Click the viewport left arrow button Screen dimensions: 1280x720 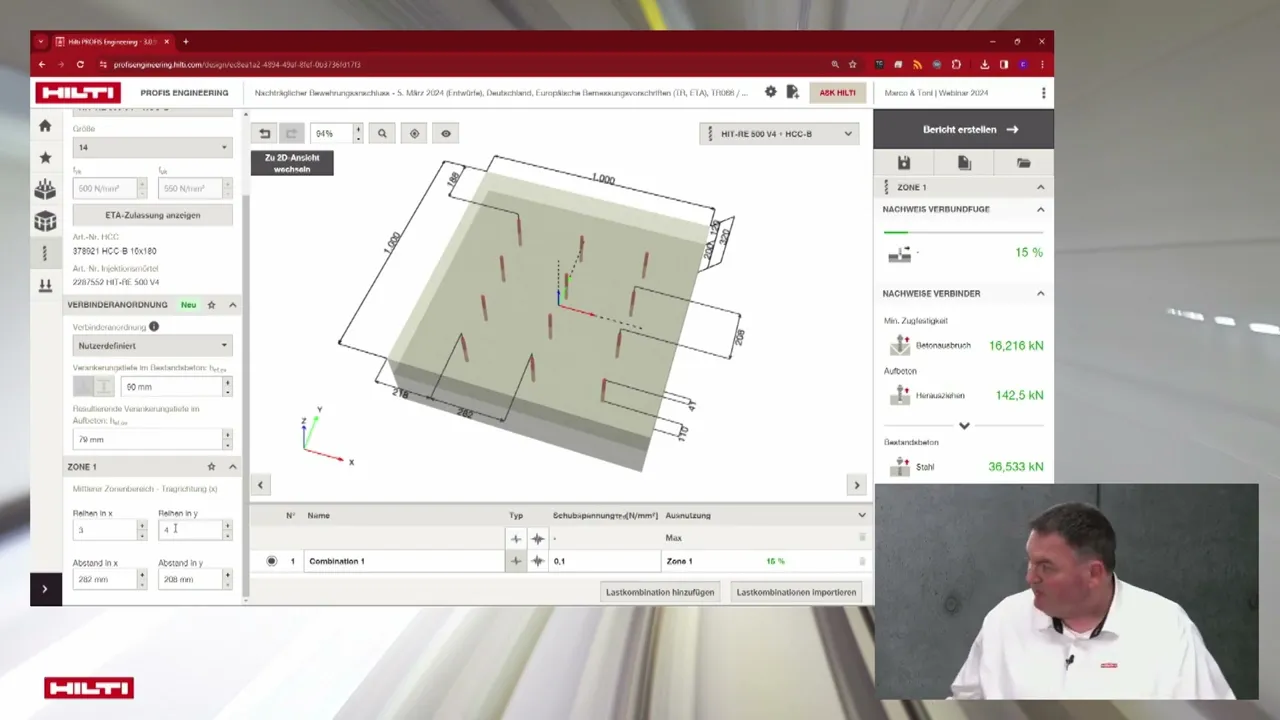coord(260,485)
